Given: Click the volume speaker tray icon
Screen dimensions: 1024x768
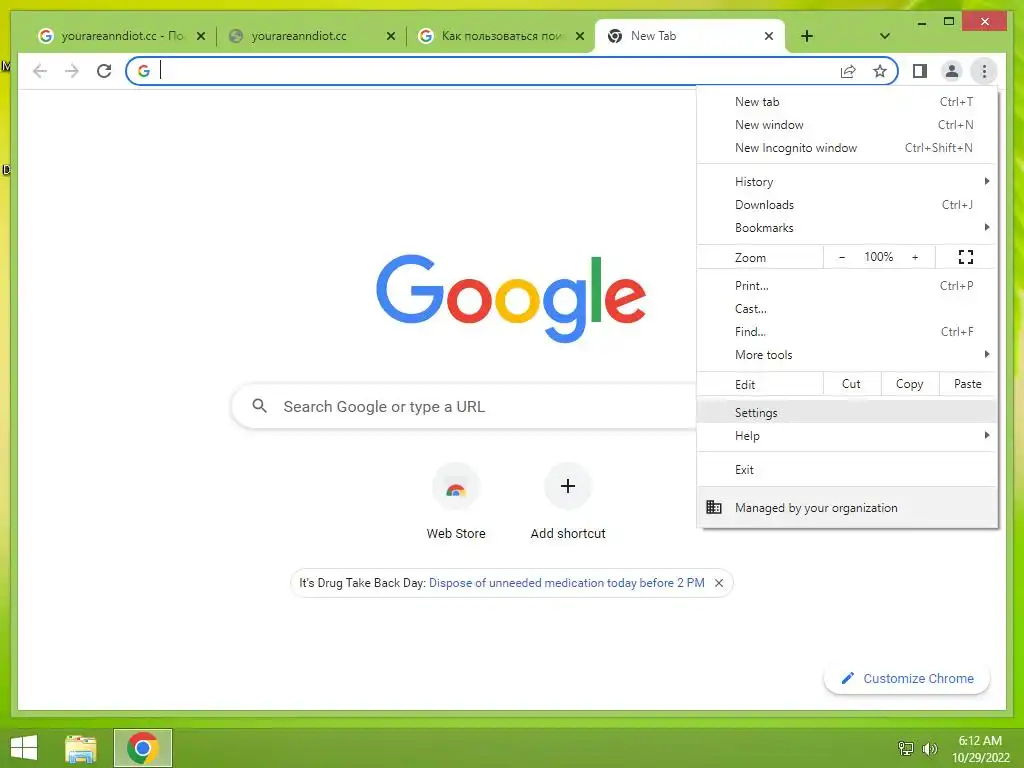Looking at the screenshot, I should tap(929, 748).
